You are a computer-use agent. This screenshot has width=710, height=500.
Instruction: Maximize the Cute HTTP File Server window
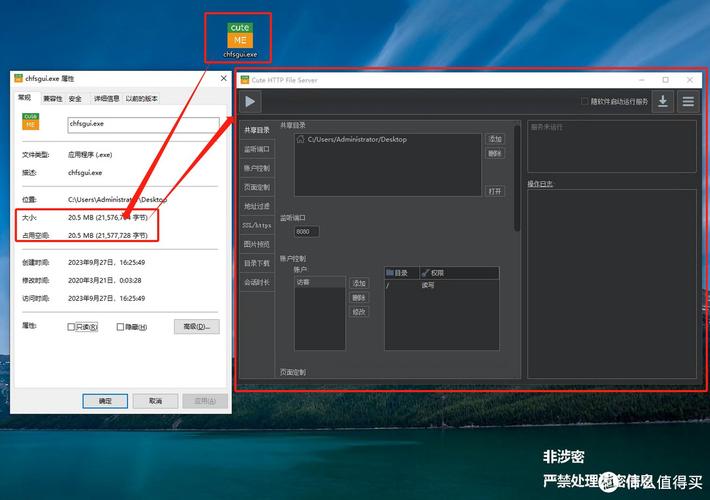(x=666, y=80)
